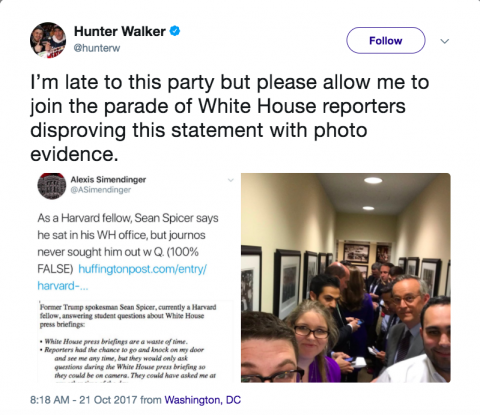
Task: Open the hallway reporters photo
Action: click(x=346, y=278)
